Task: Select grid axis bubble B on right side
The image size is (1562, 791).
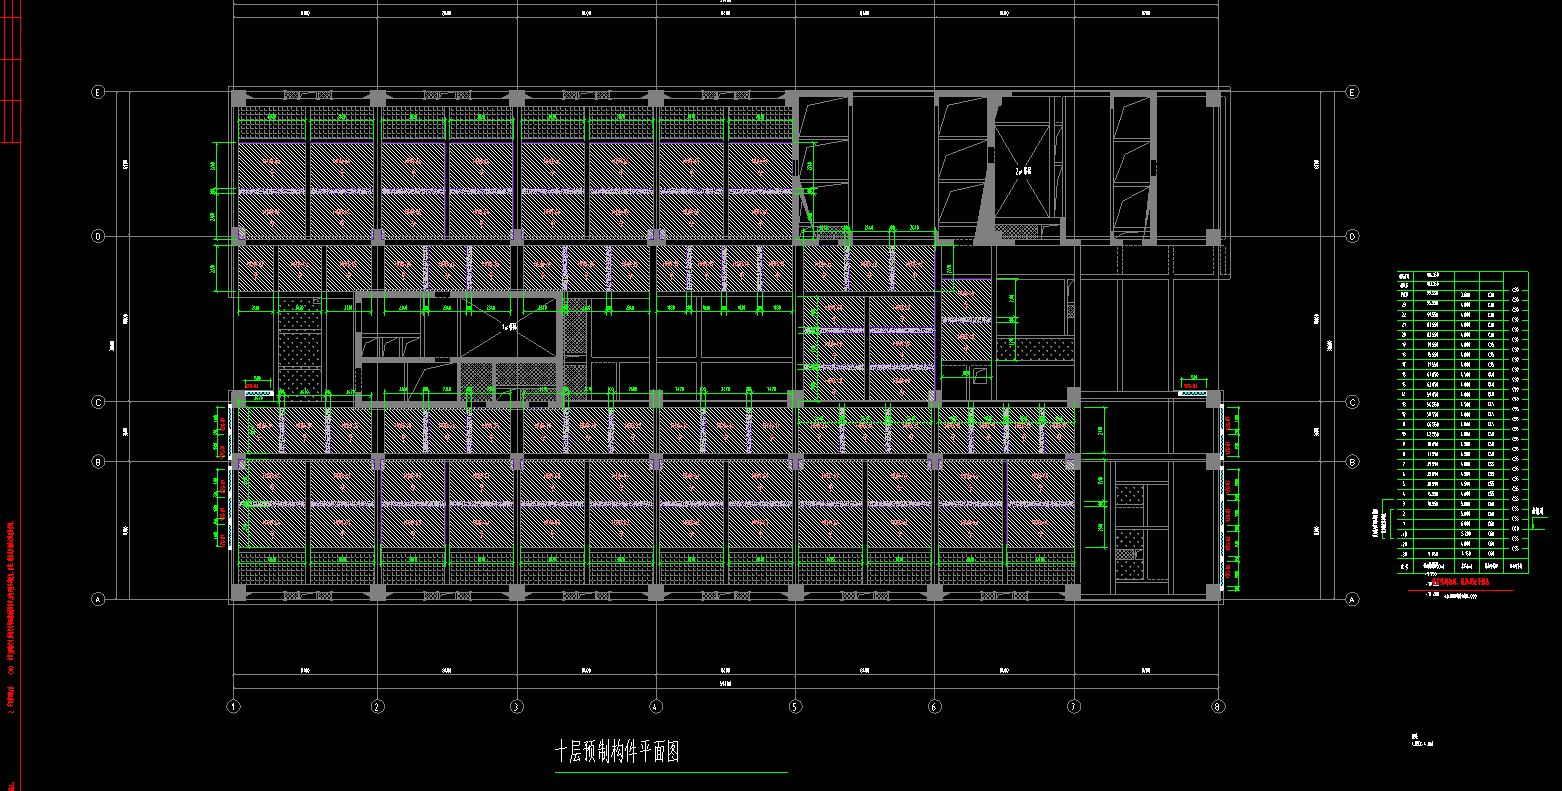Action: [x=1352, y=461]
